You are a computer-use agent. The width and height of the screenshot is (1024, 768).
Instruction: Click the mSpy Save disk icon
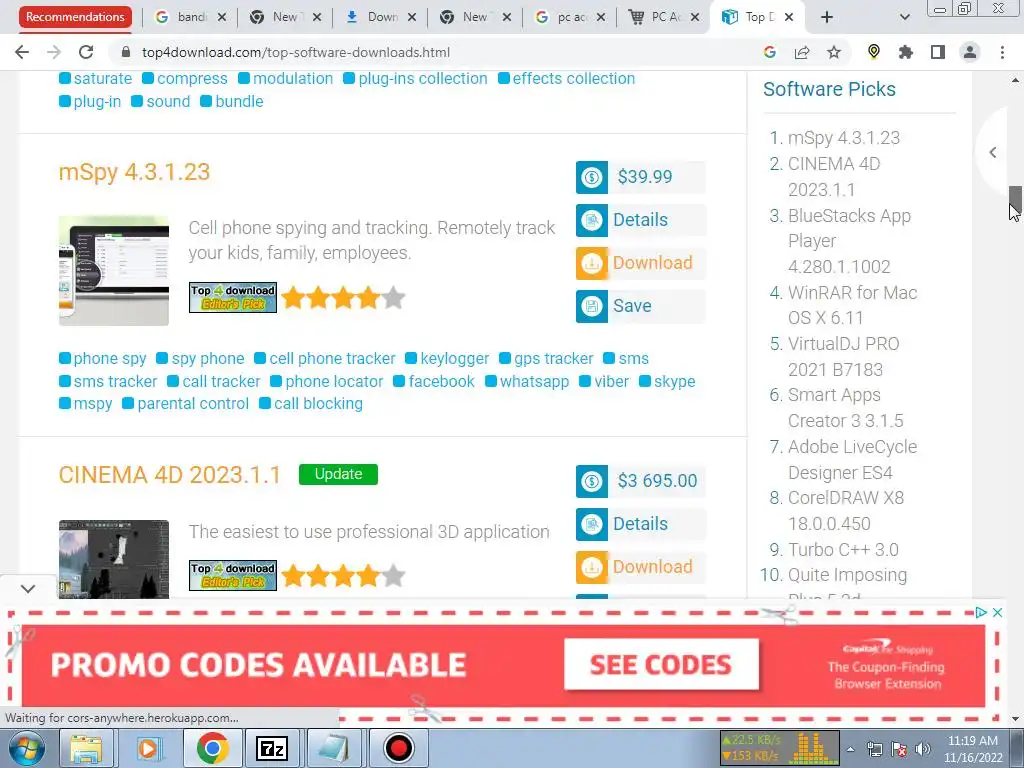pyautogui.click(x=592, y=306)
